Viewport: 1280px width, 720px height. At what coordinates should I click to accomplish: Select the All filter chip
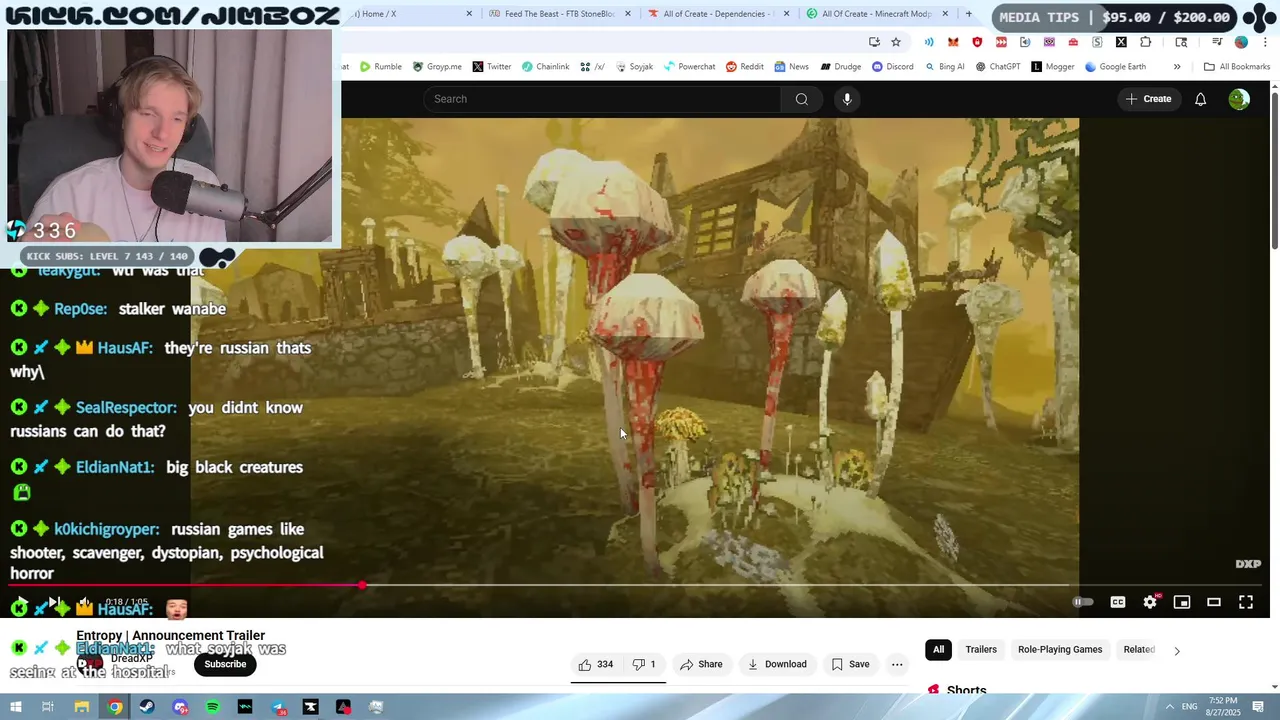[938, 650]
